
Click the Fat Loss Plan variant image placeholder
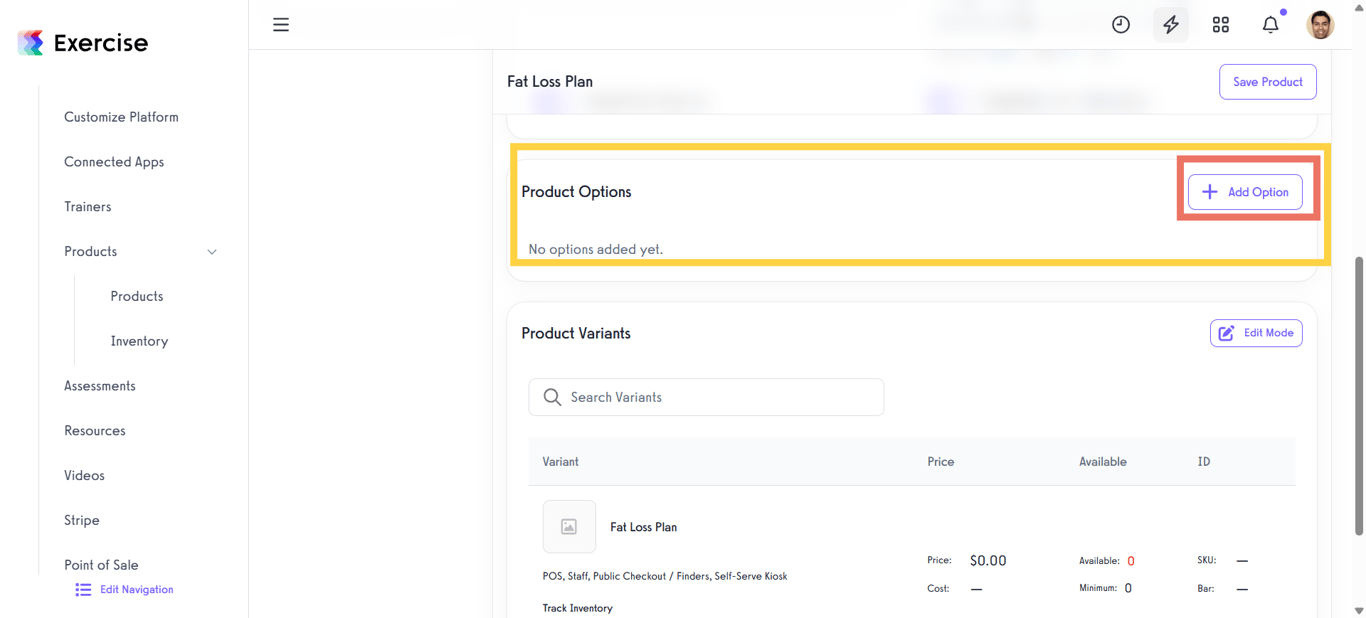569,526
